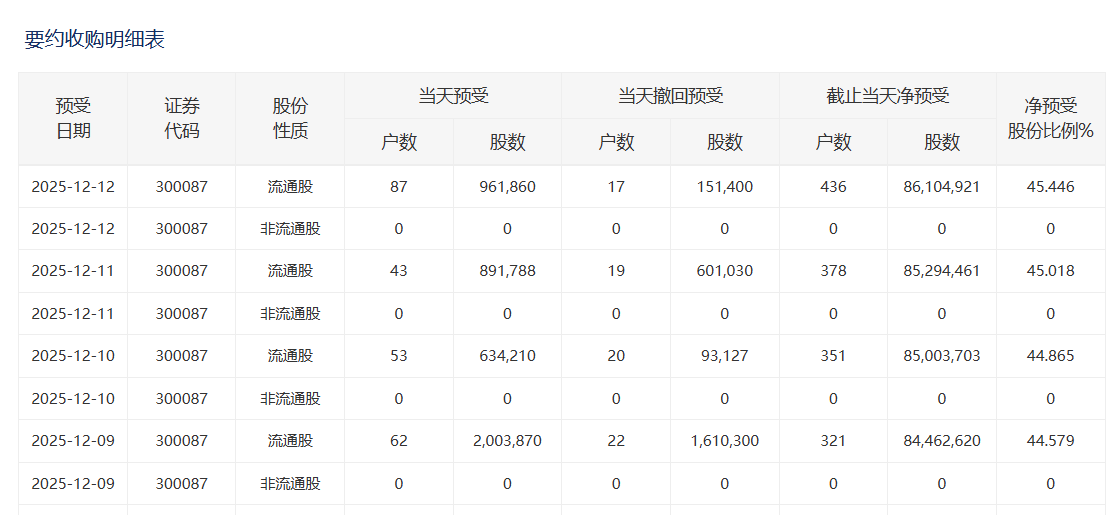Click withdrawn household count 20 cell
Image resolution: width=1120 pixels, height=515 pixels.
(616, 356)
